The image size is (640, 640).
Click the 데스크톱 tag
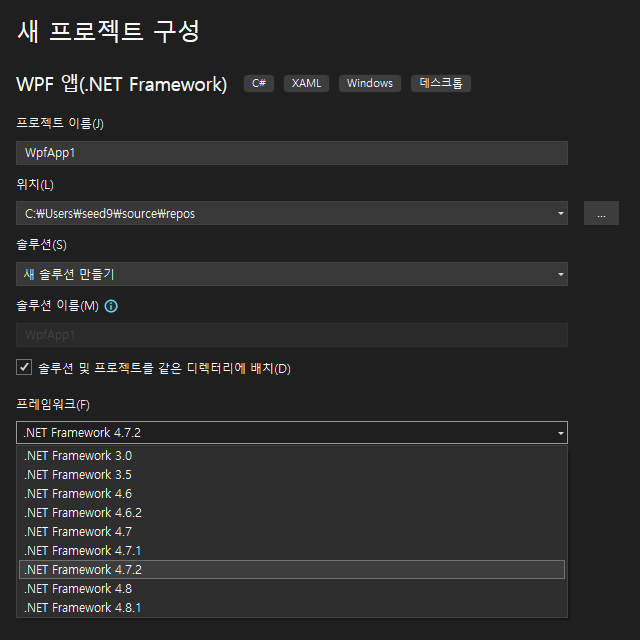(x=441, y=83)
